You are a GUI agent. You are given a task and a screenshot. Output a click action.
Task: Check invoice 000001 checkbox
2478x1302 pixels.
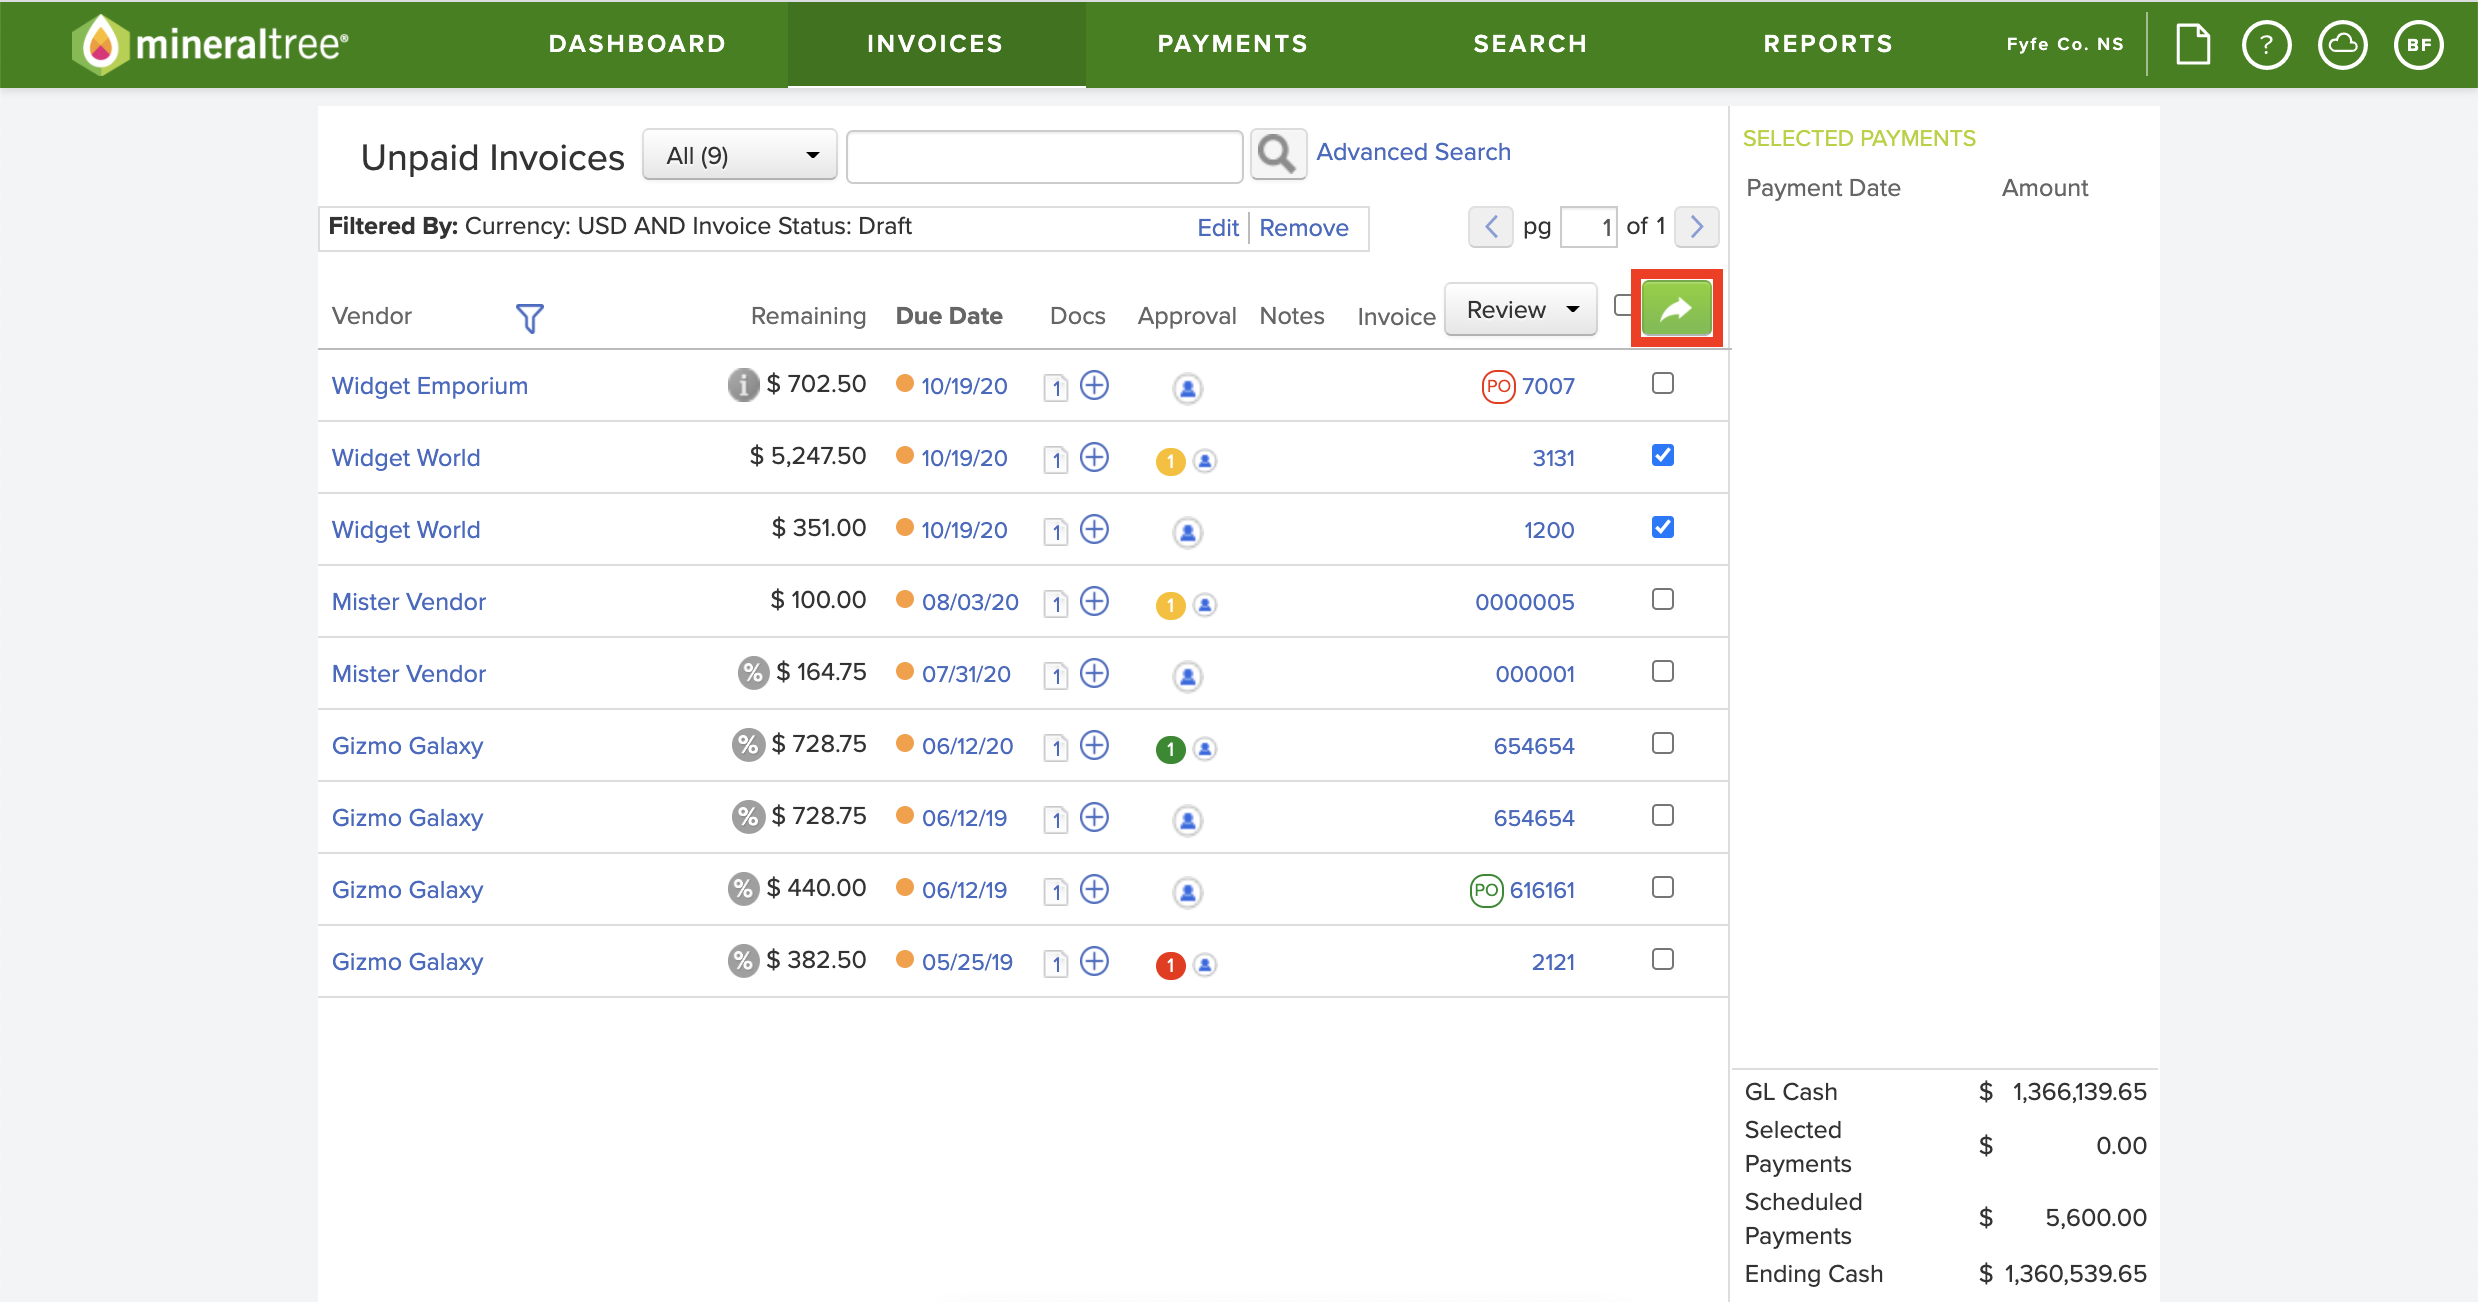(x=1662, y=671)
